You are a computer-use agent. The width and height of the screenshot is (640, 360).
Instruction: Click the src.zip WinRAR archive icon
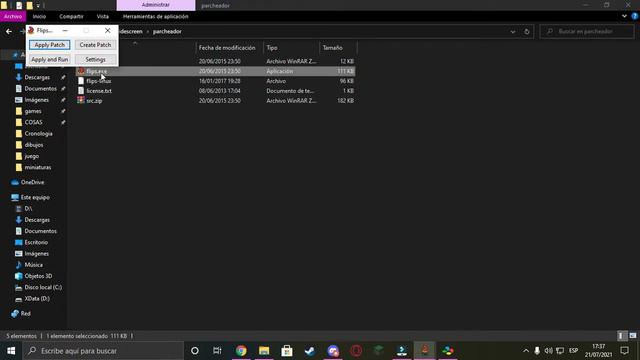[81, 100]
